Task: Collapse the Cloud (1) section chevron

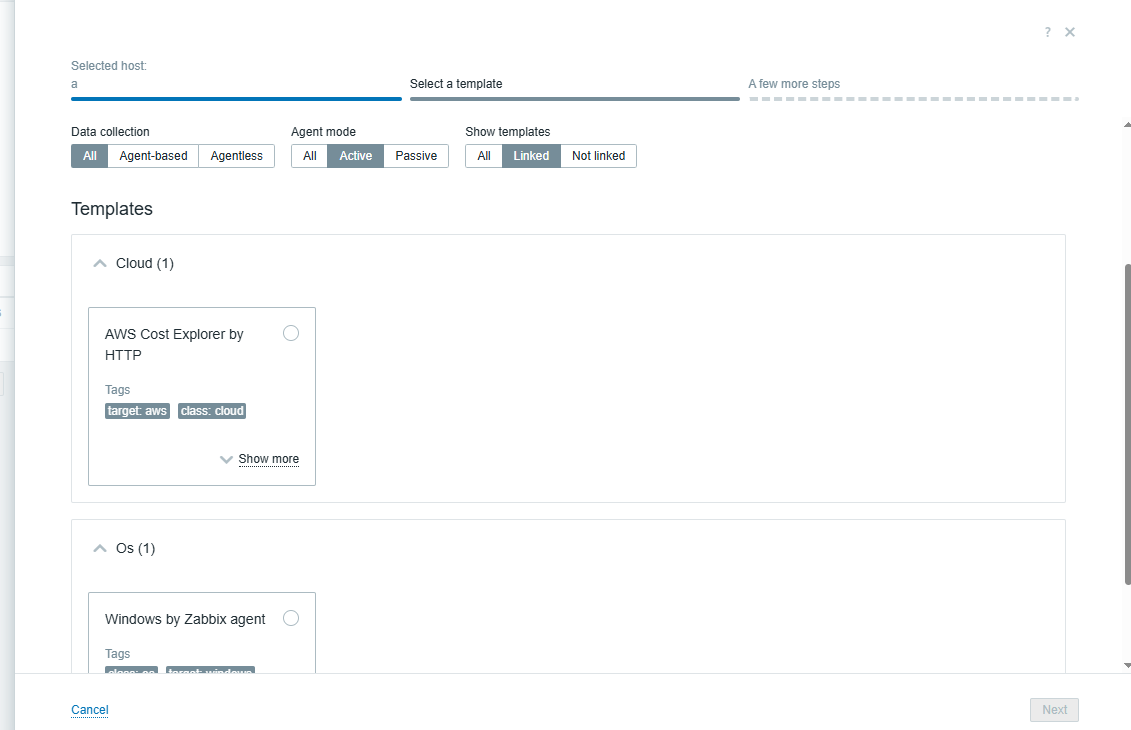Action: [100, 263]
